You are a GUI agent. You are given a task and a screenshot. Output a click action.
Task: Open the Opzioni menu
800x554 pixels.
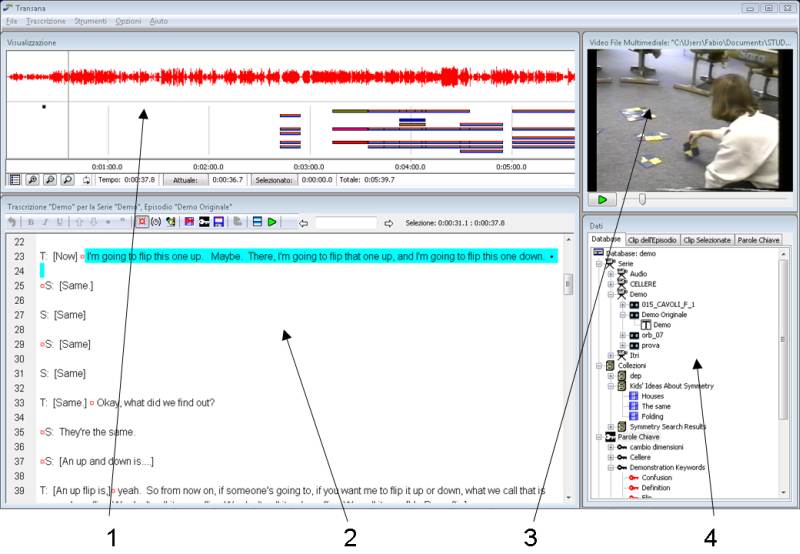point(128,21)
